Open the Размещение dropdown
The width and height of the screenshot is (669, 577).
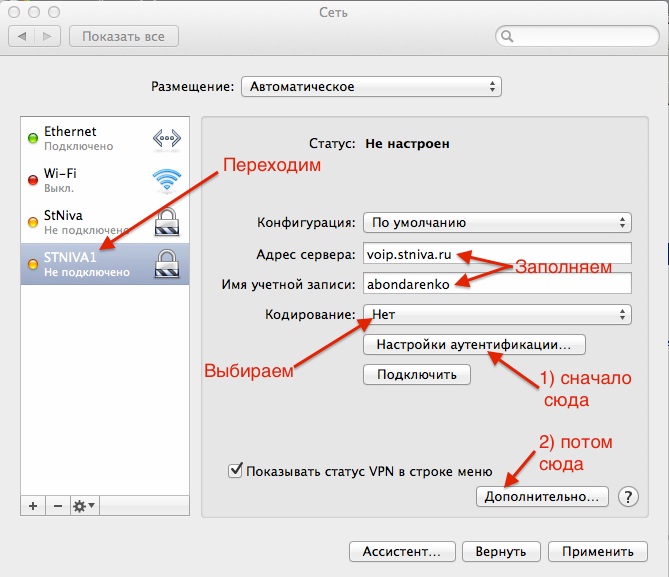click(371, 87)
